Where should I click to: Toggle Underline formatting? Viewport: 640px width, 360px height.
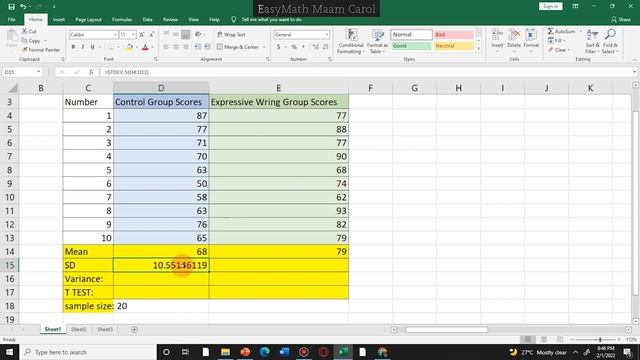coord(93,47)
